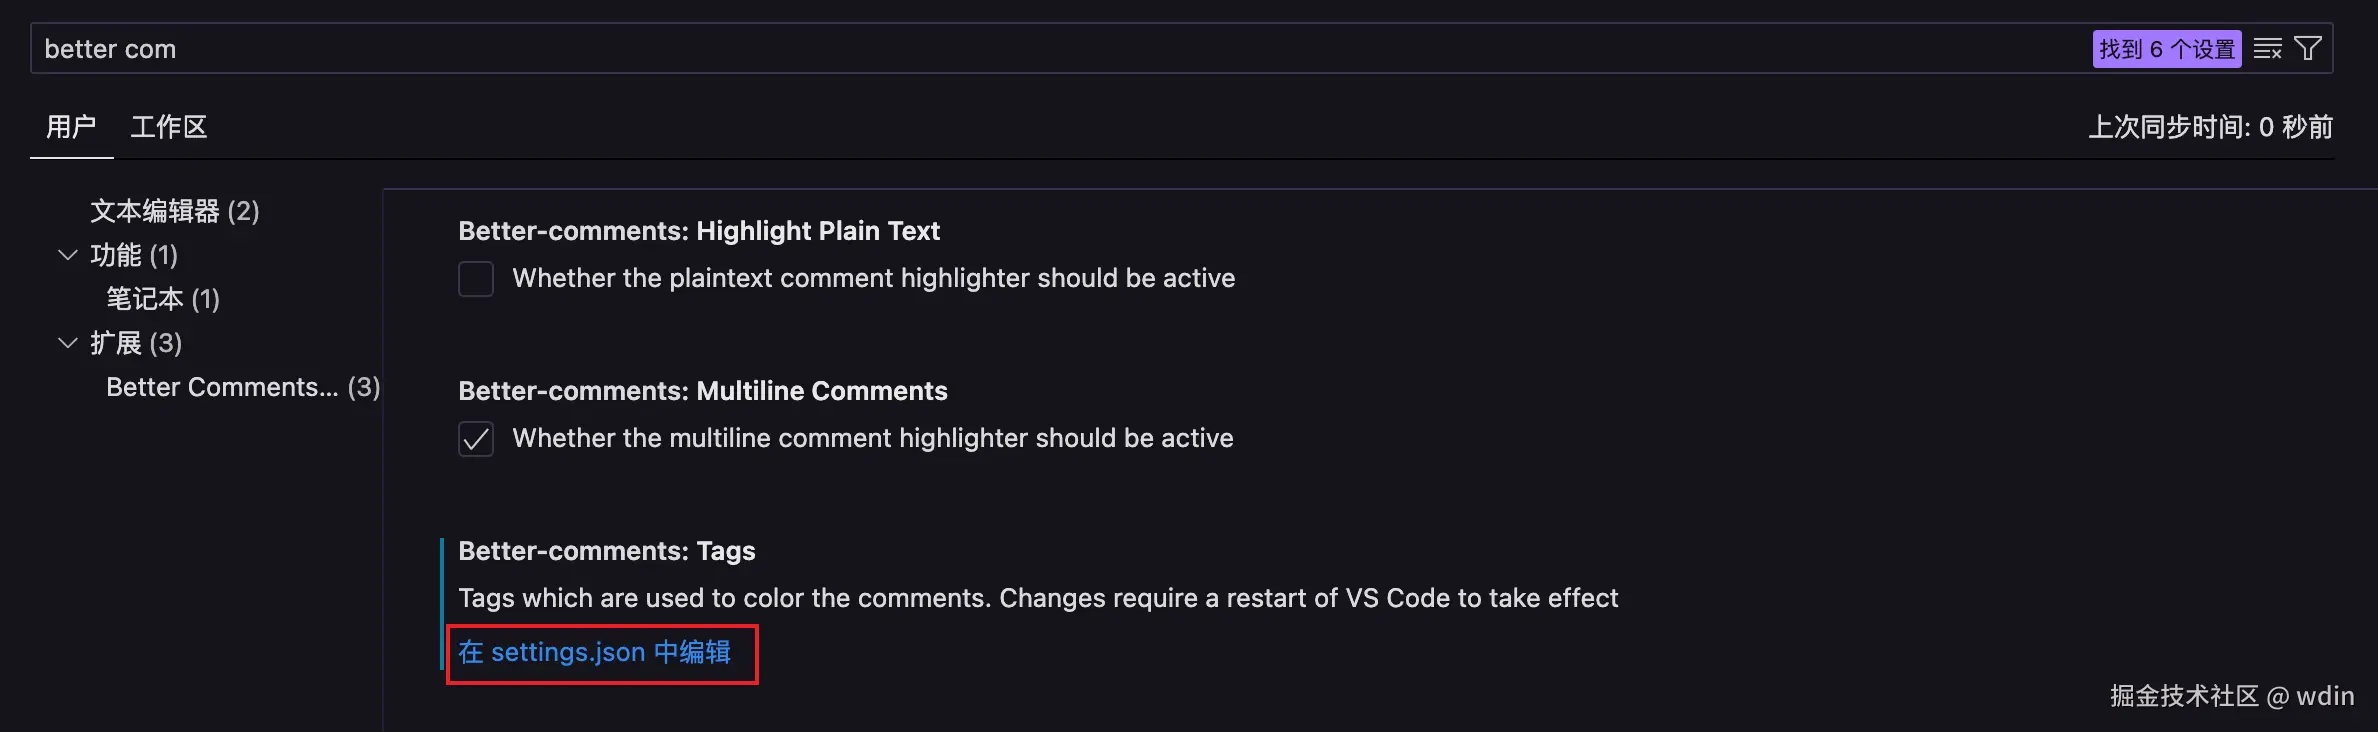Collapse the 扩展 section chevron
Viewport: 2378px width, 732px height.
point(68,343)
